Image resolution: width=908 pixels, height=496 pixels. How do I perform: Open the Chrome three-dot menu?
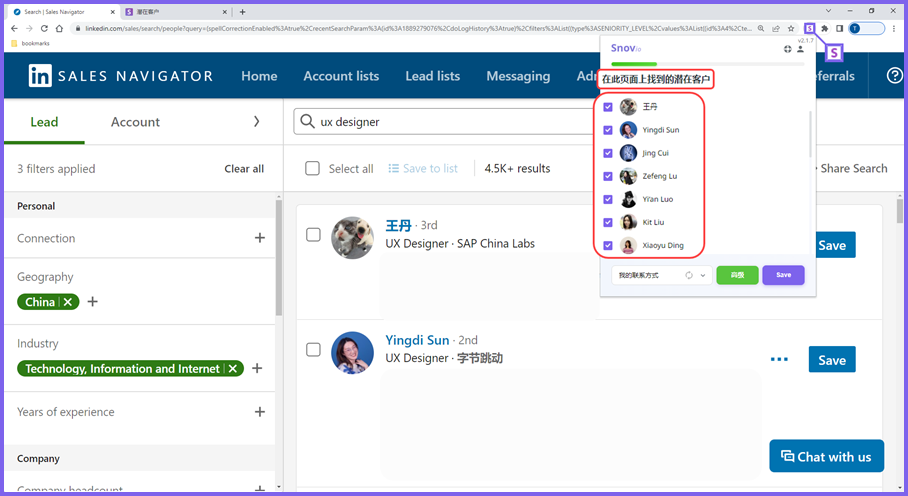(894, 28)
